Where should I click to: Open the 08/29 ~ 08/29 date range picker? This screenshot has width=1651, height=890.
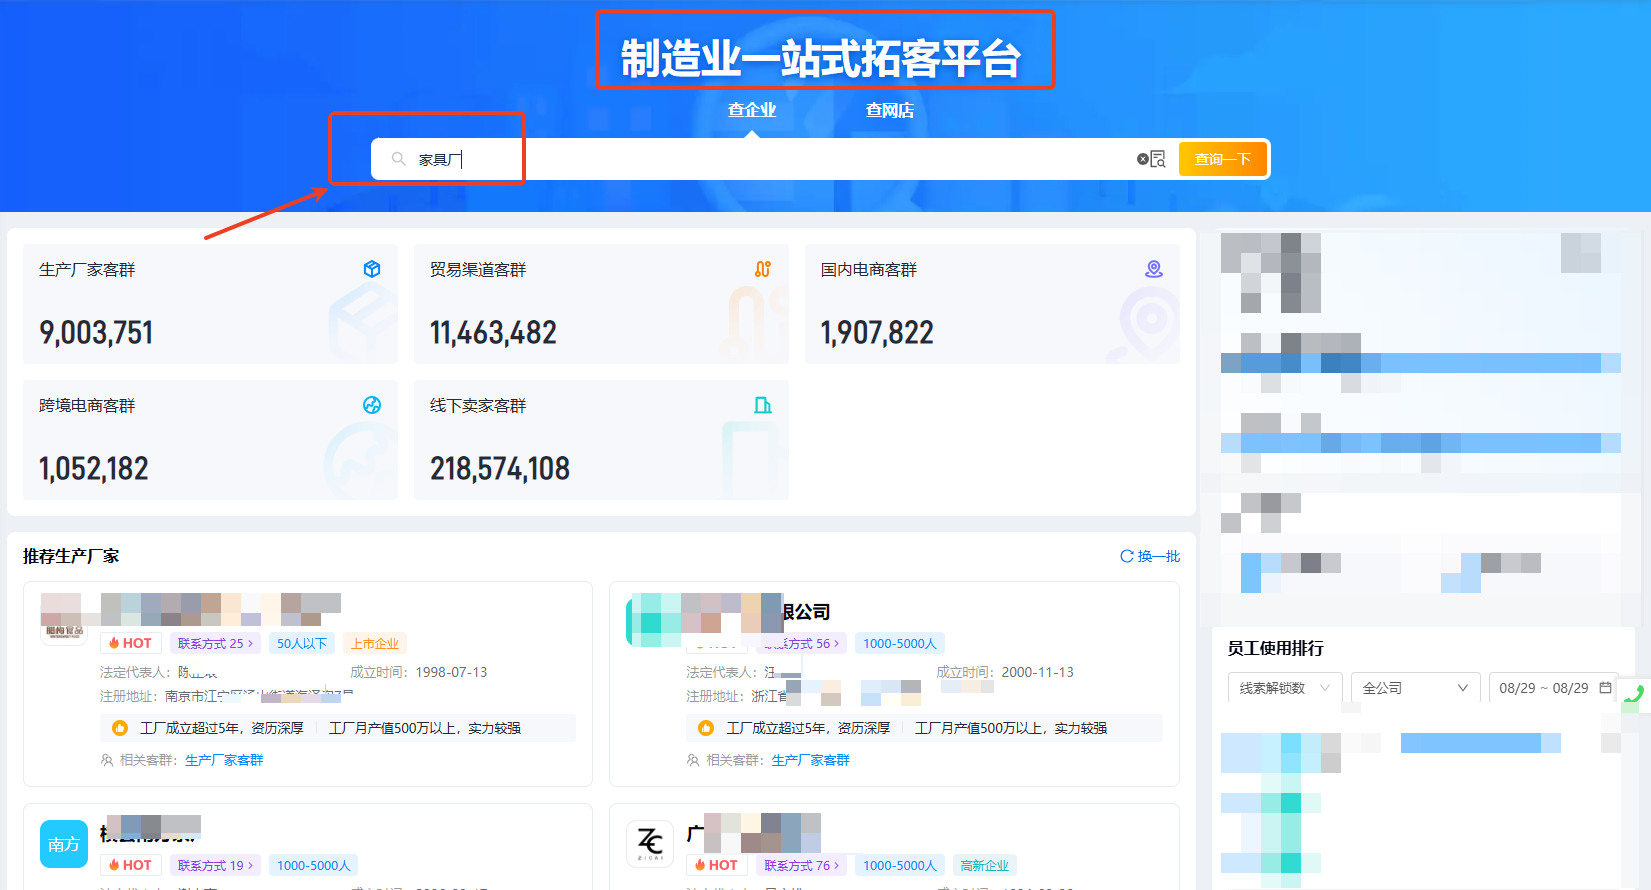point(1553,688)
